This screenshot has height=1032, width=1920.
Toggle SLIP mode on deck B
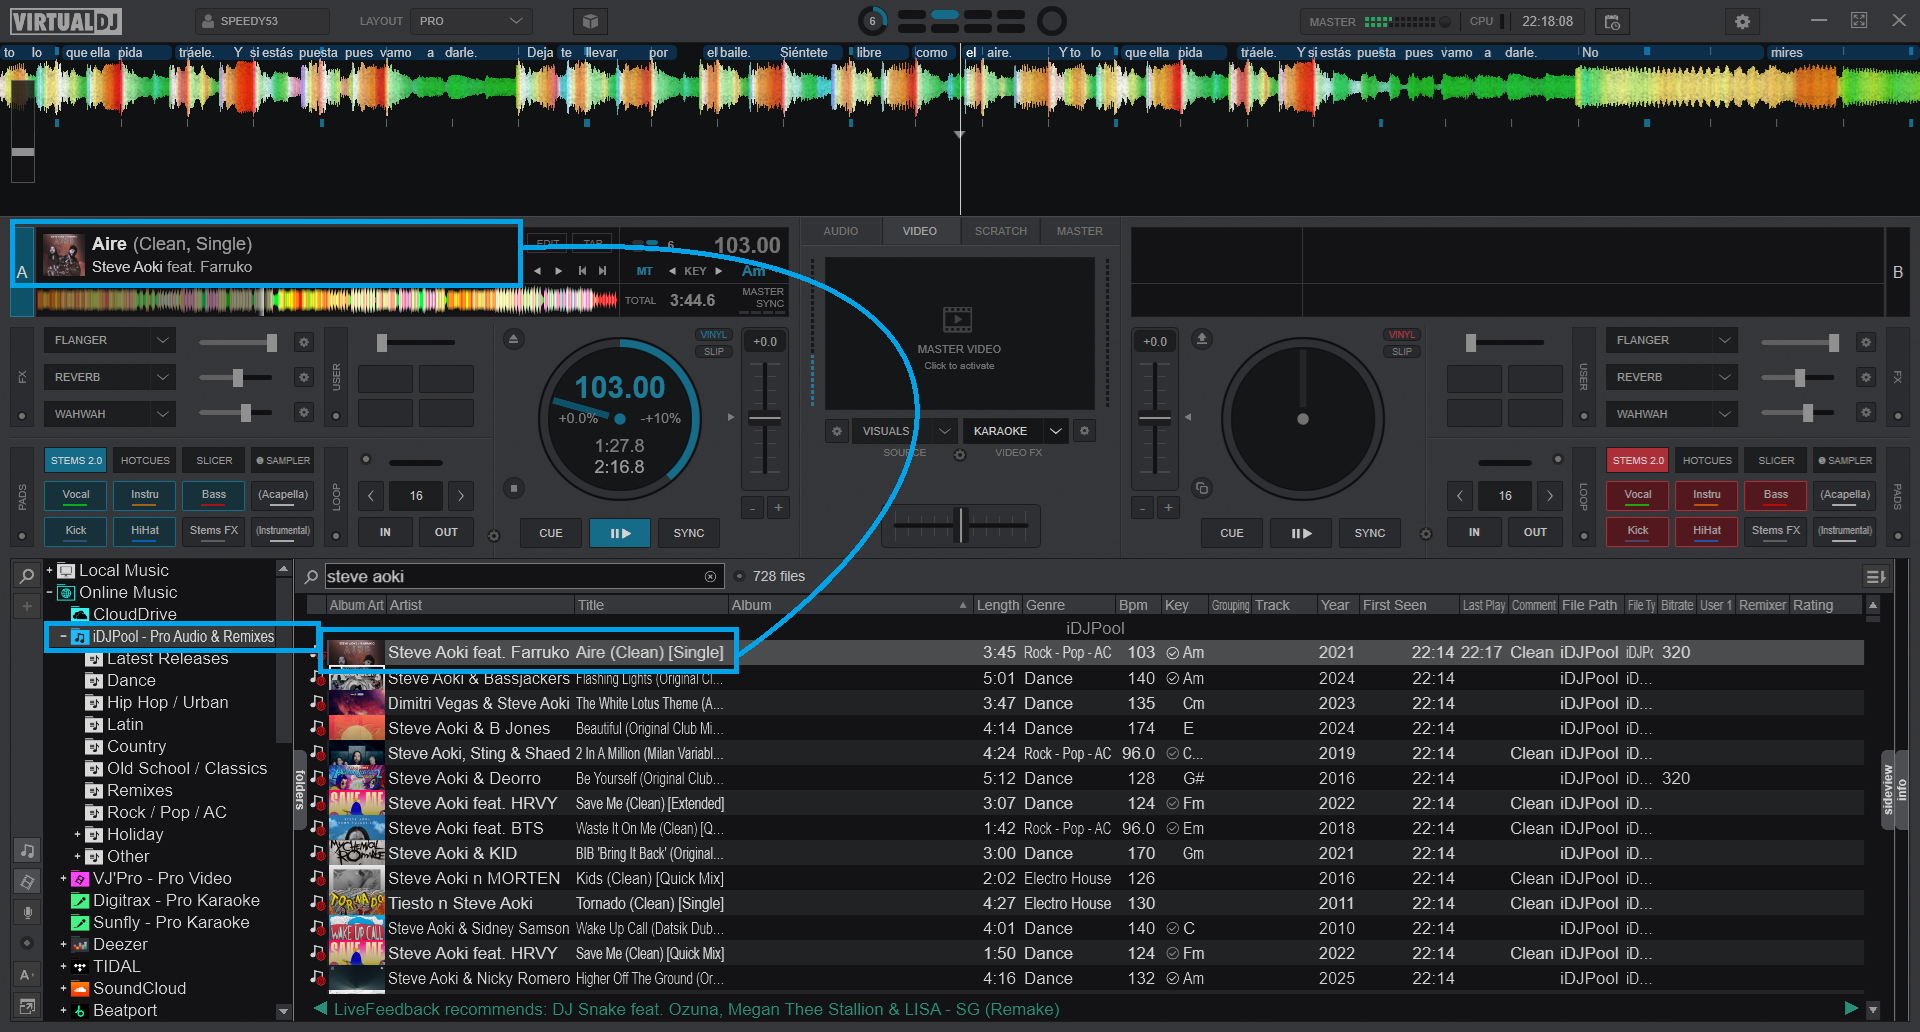pyautogui.click(x=1401, y=351)
